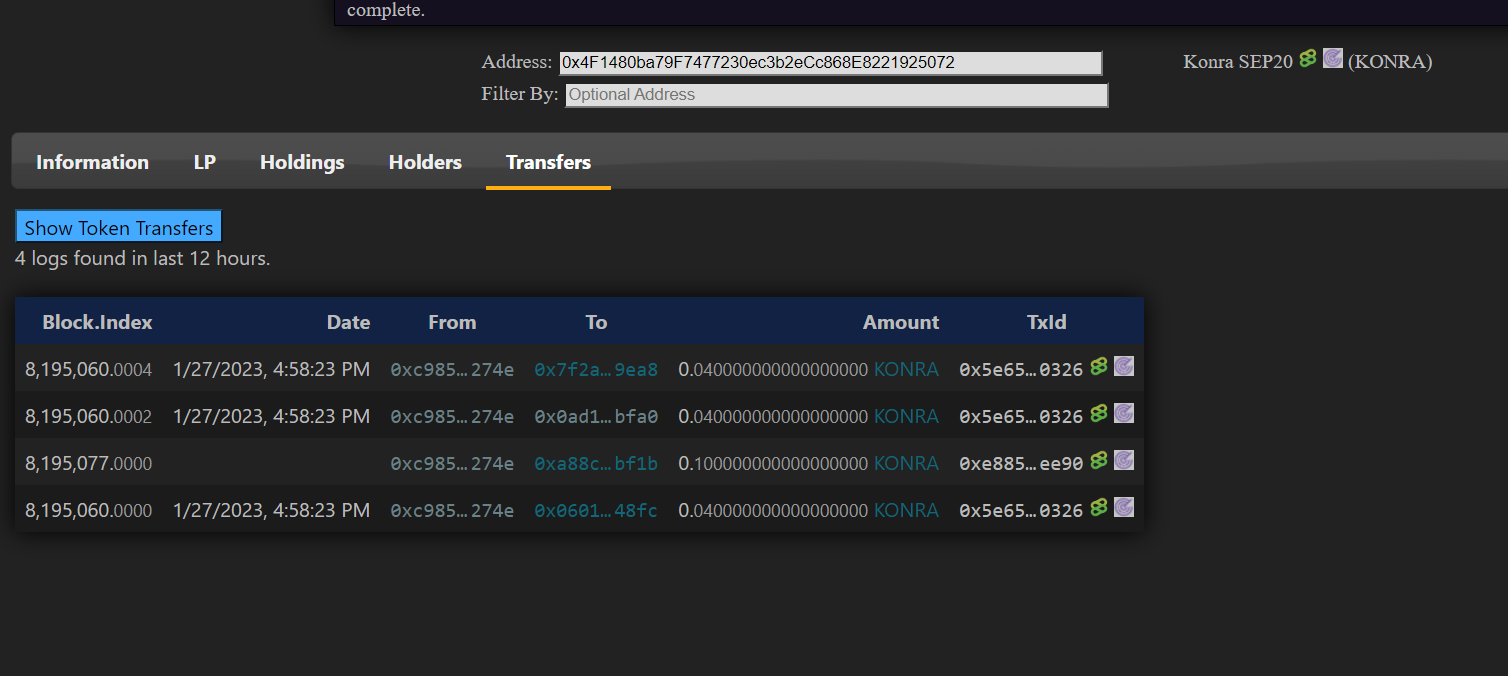Open green explorer icon in row 8,195,060.0000

(1099, 507)
